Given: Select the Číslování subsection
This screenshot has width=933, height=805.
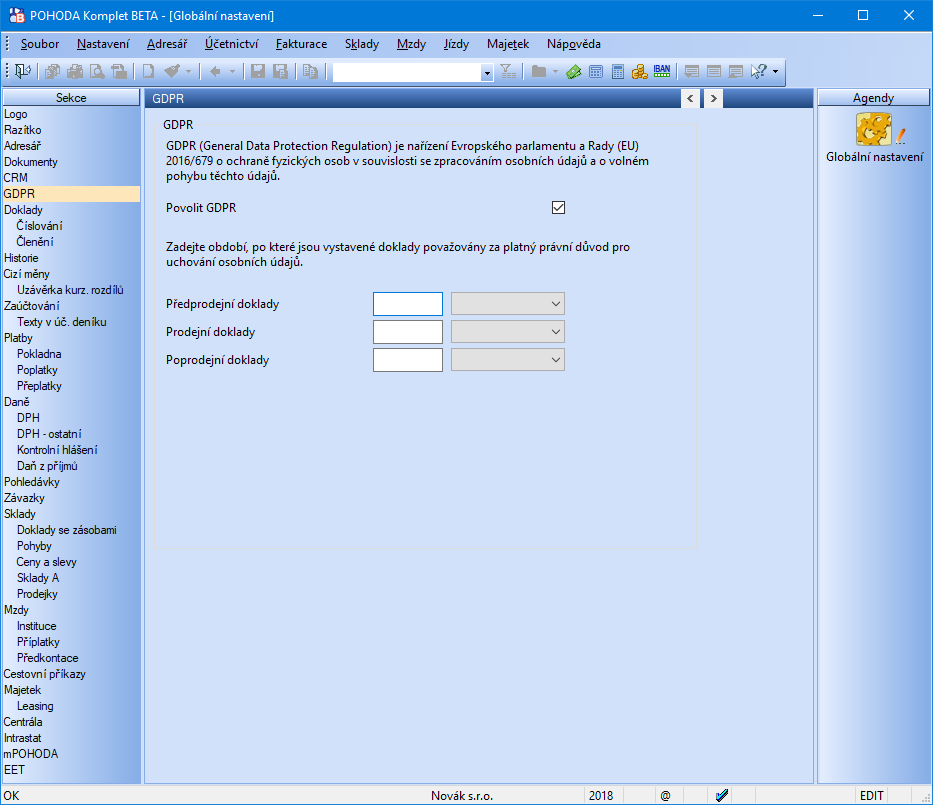Looking at the screenshot, I should point(39,226).
